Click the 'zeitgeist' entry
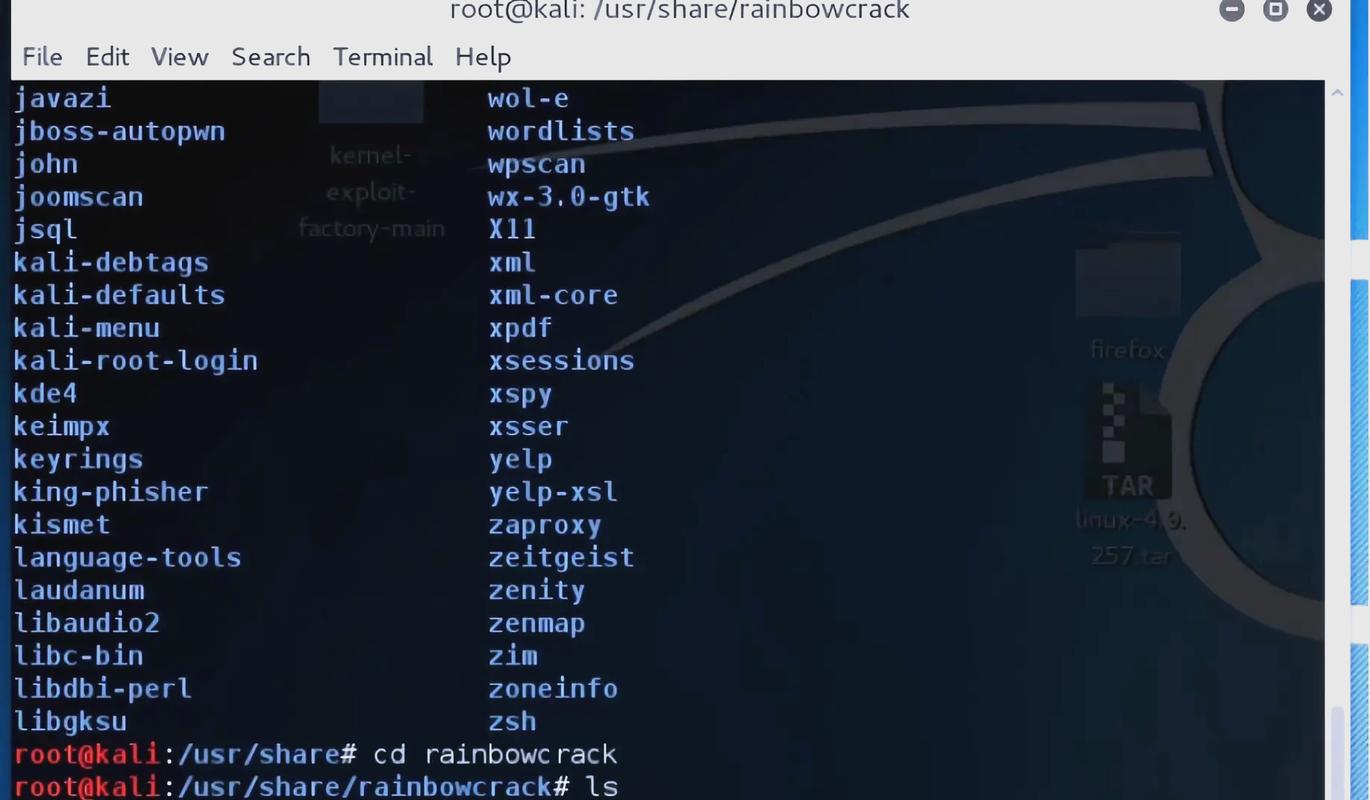Screen dimensions: 1370x800 [x=561, y=558]
